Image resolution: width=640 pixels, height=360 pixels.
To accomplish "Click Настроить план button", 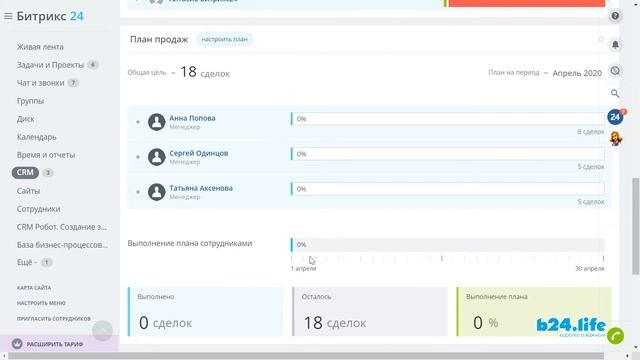I will [224, 39].
